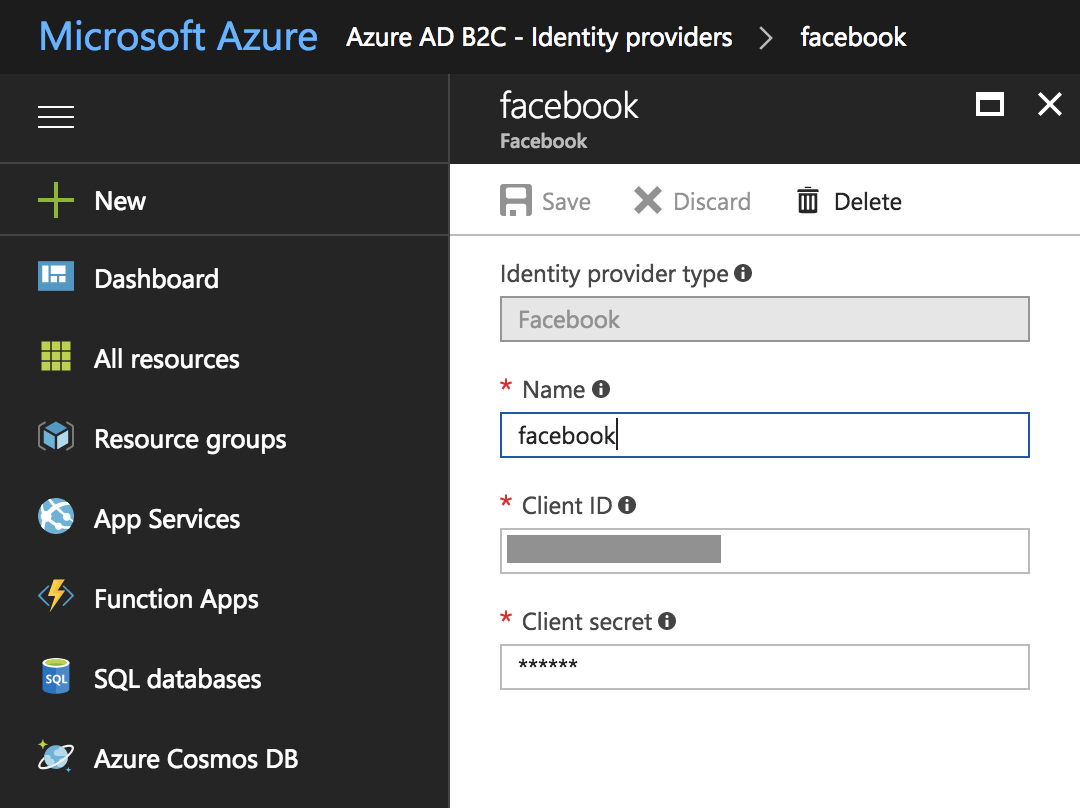
Task: Click the green plus New icon
Action: click(56, 200)
